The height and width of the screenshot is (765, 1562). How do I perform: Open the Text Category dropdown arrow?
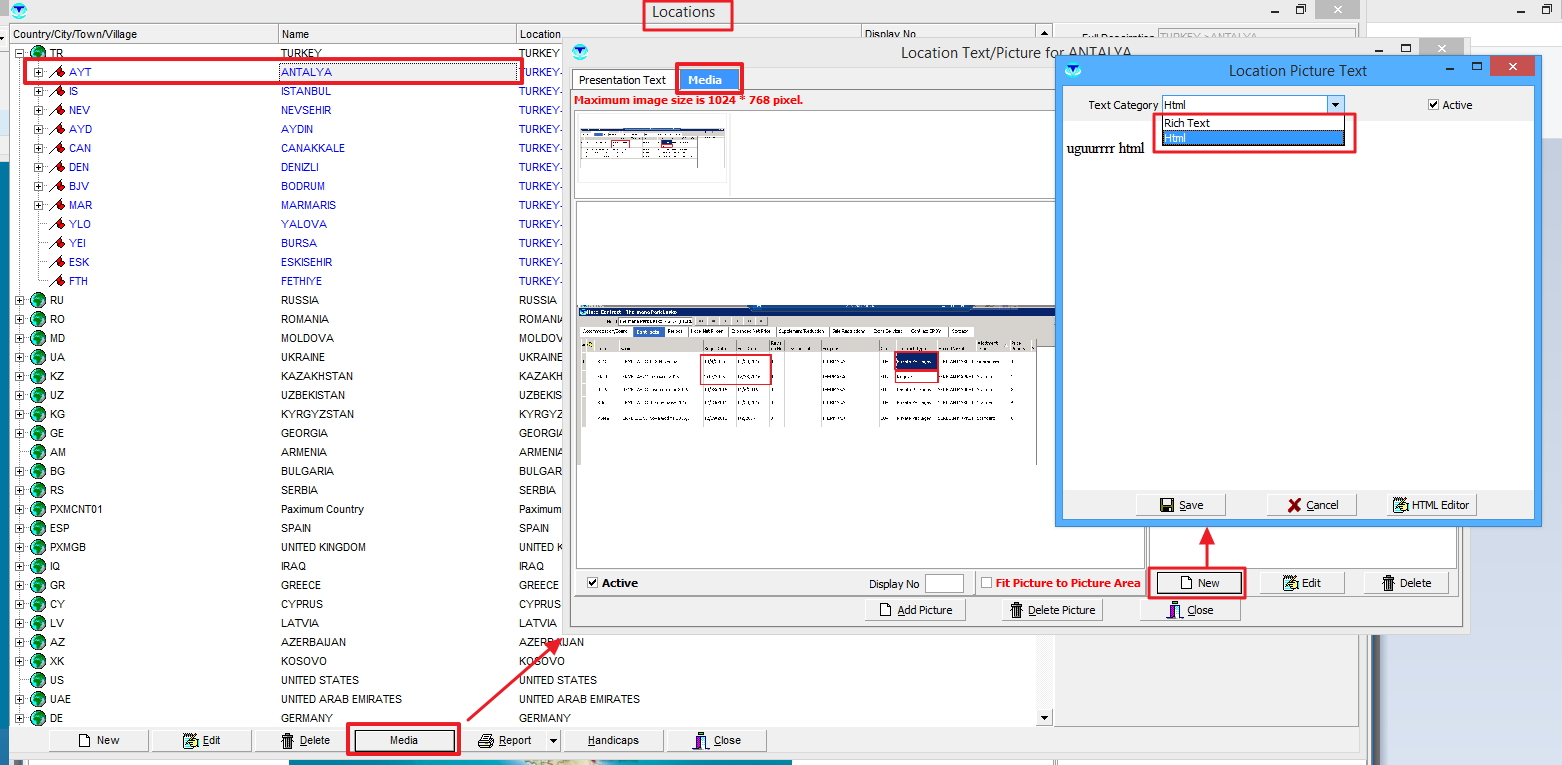pos(1335,105)
